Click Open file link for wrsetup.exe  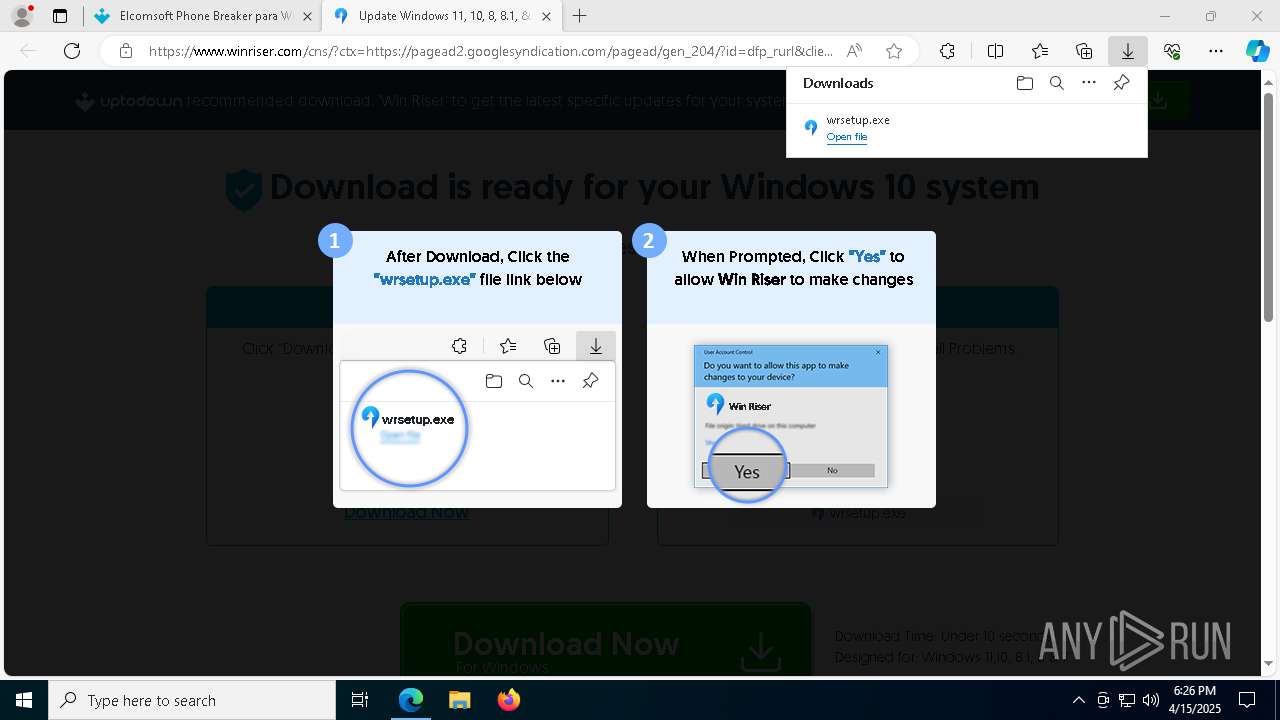tap(846, 137)
